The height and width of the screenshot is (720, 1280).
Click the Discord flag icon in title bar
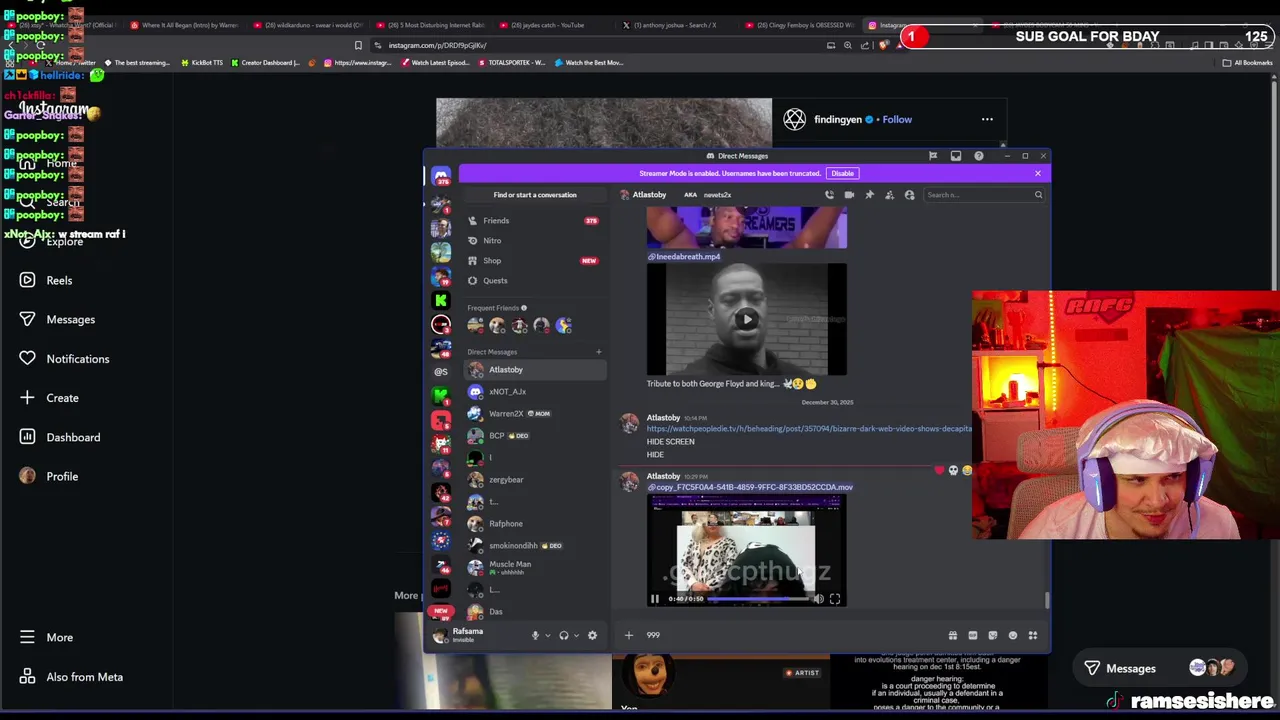(x=933, y=156)
